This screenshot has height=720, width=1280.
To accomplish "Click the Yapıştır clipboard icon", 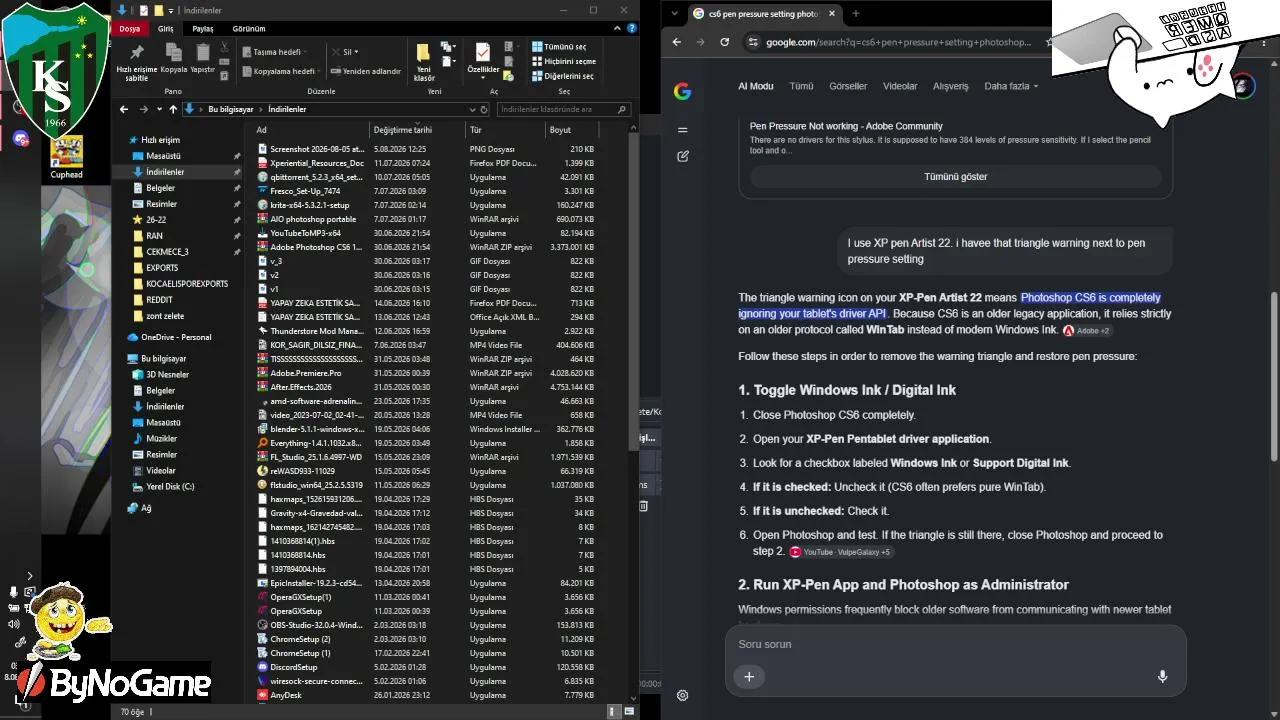I will (x=203, y=52).
